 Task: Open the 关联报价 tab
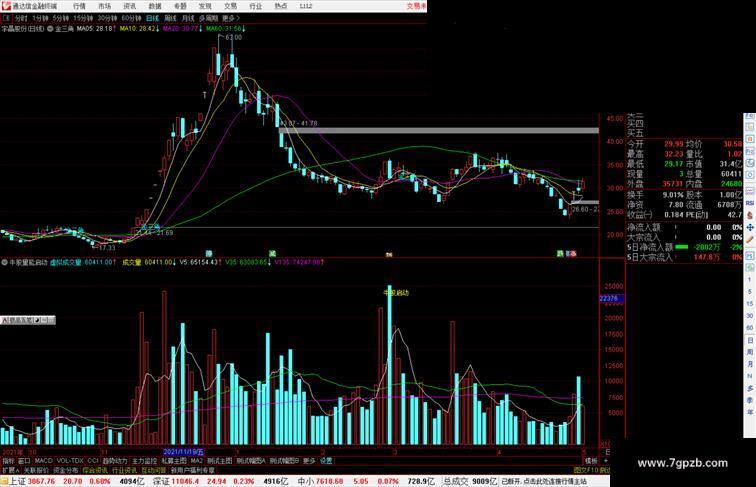tap(36, 470)
